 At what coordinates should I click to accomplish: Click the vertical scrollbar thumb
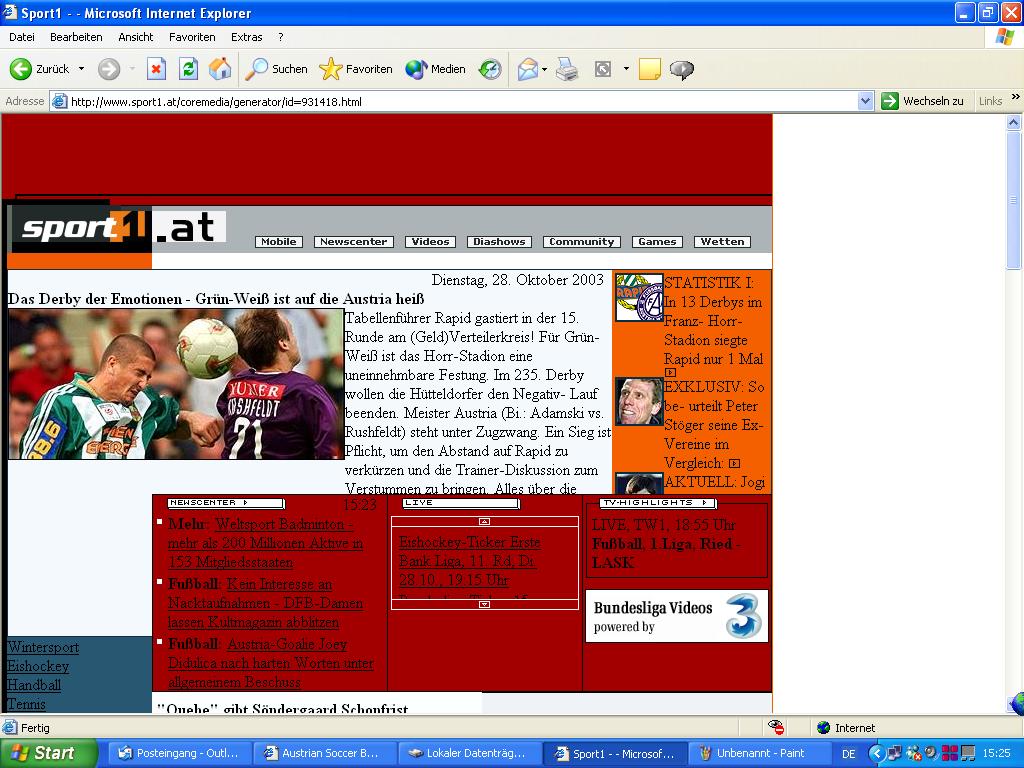point(1014,200)
